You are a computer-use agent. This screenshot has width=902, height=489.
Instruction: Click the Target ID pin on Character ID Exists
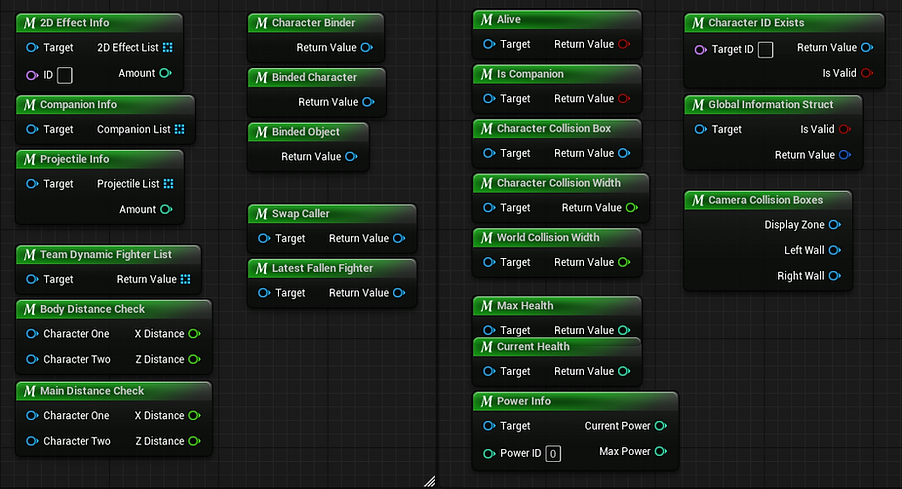[x=700, y=49]
